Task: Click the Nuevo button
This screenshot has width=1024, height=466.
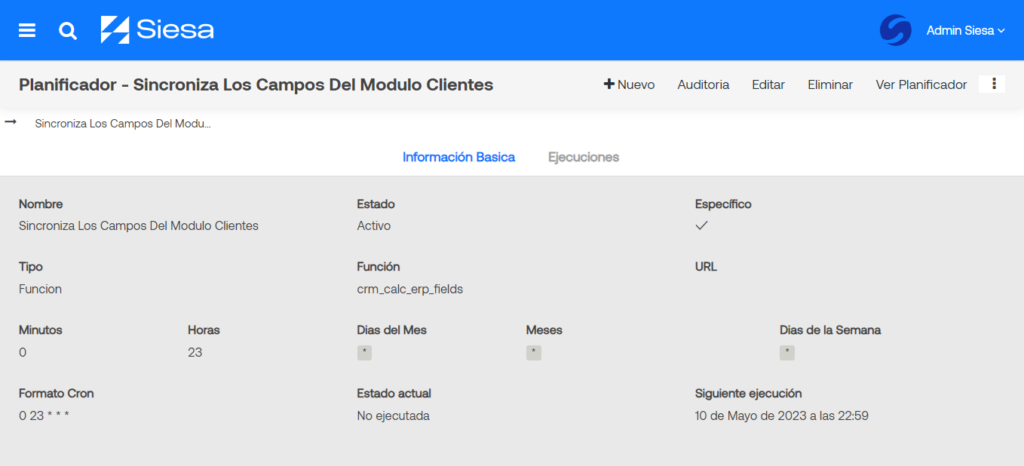Action: tap(629, 85)
